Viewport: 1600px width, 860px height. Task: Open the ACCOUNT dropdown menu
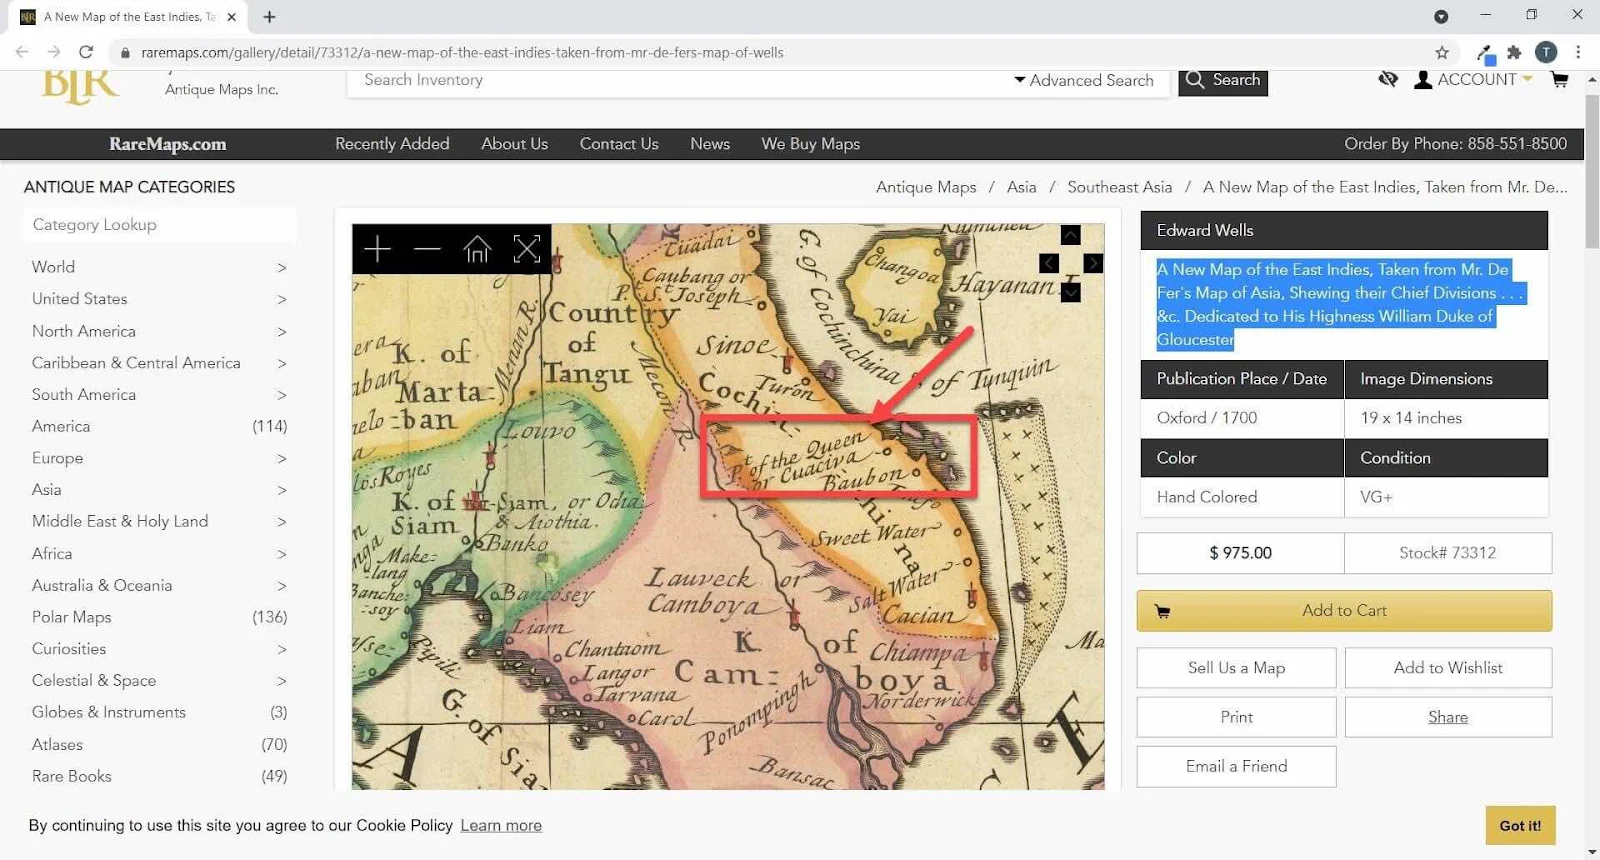tap(1474, 79)
